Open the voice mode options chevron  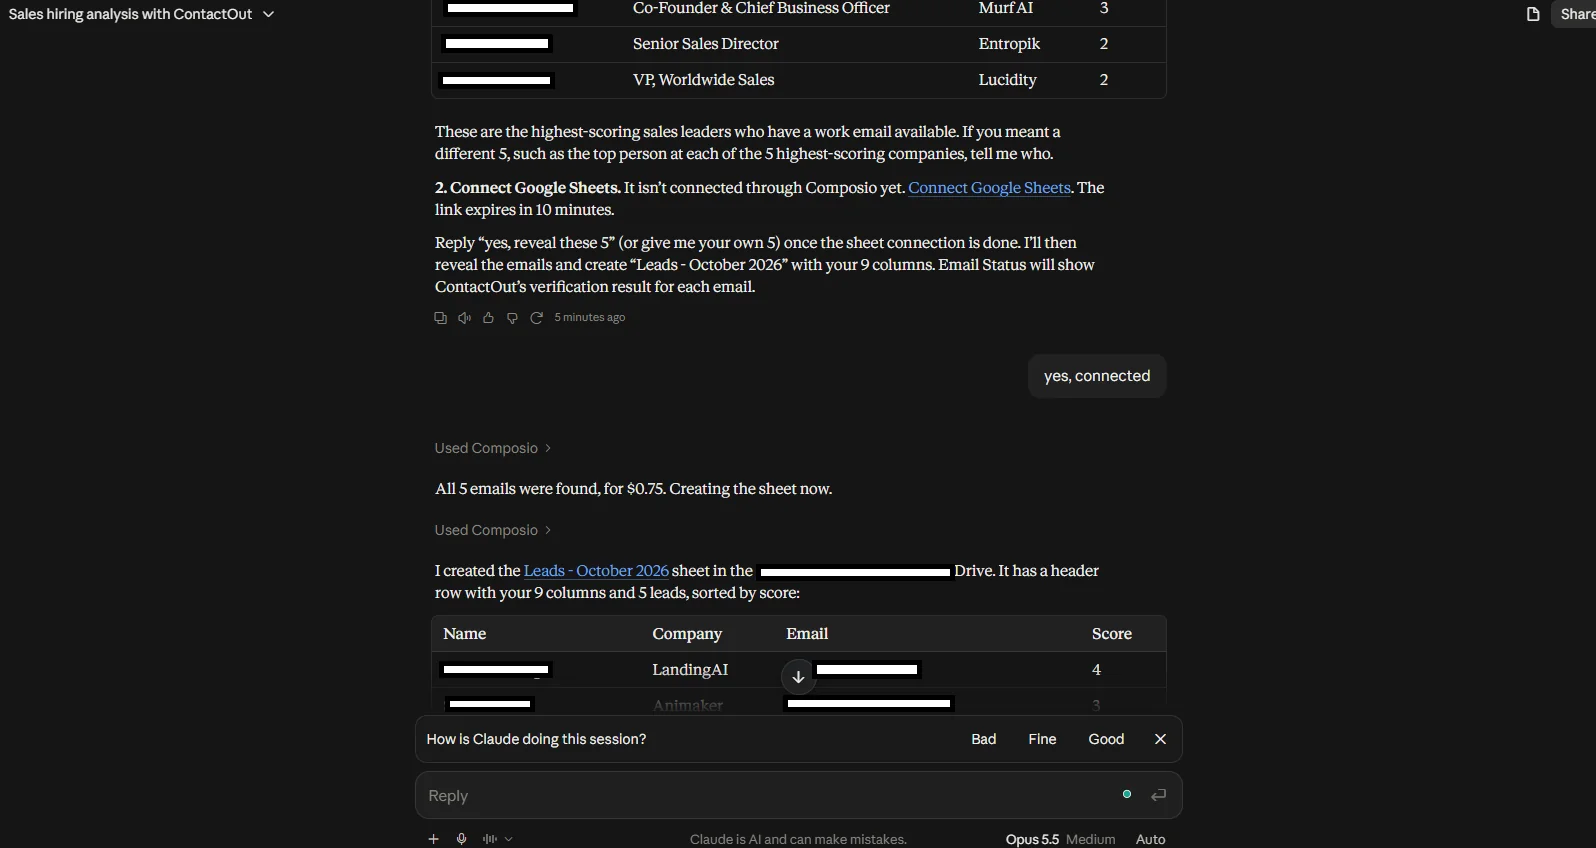(509, 839)
